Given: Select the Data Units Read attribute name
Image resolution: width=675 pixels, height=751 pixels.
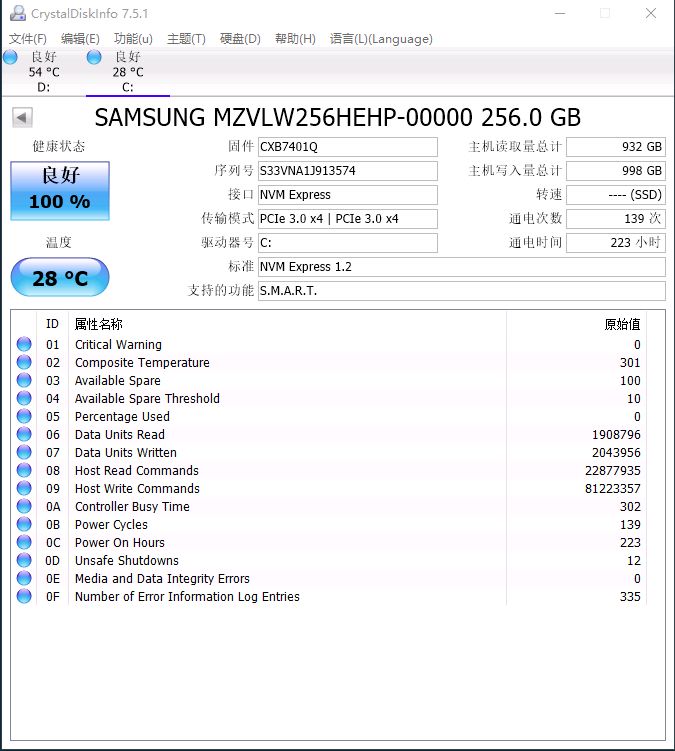Looking at the screenshot, I should [x=120, y=435].
